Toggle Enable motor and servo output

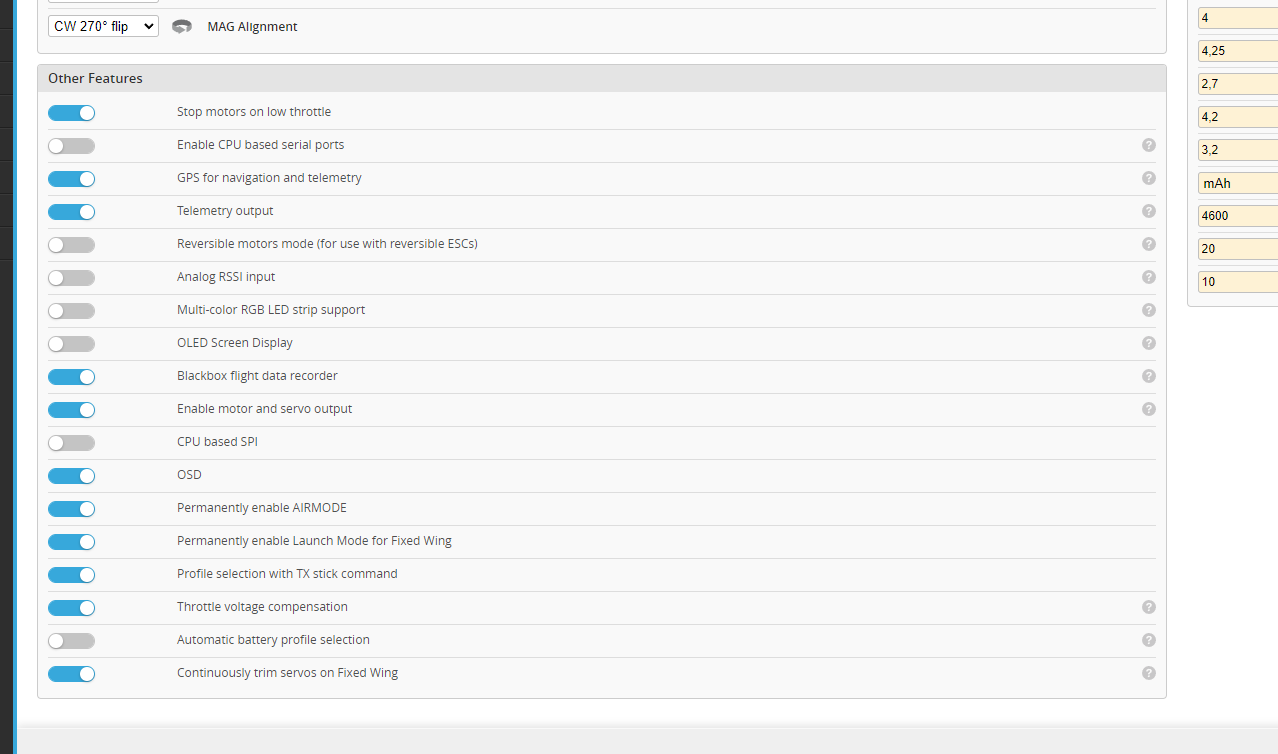(x=71, y=410)
